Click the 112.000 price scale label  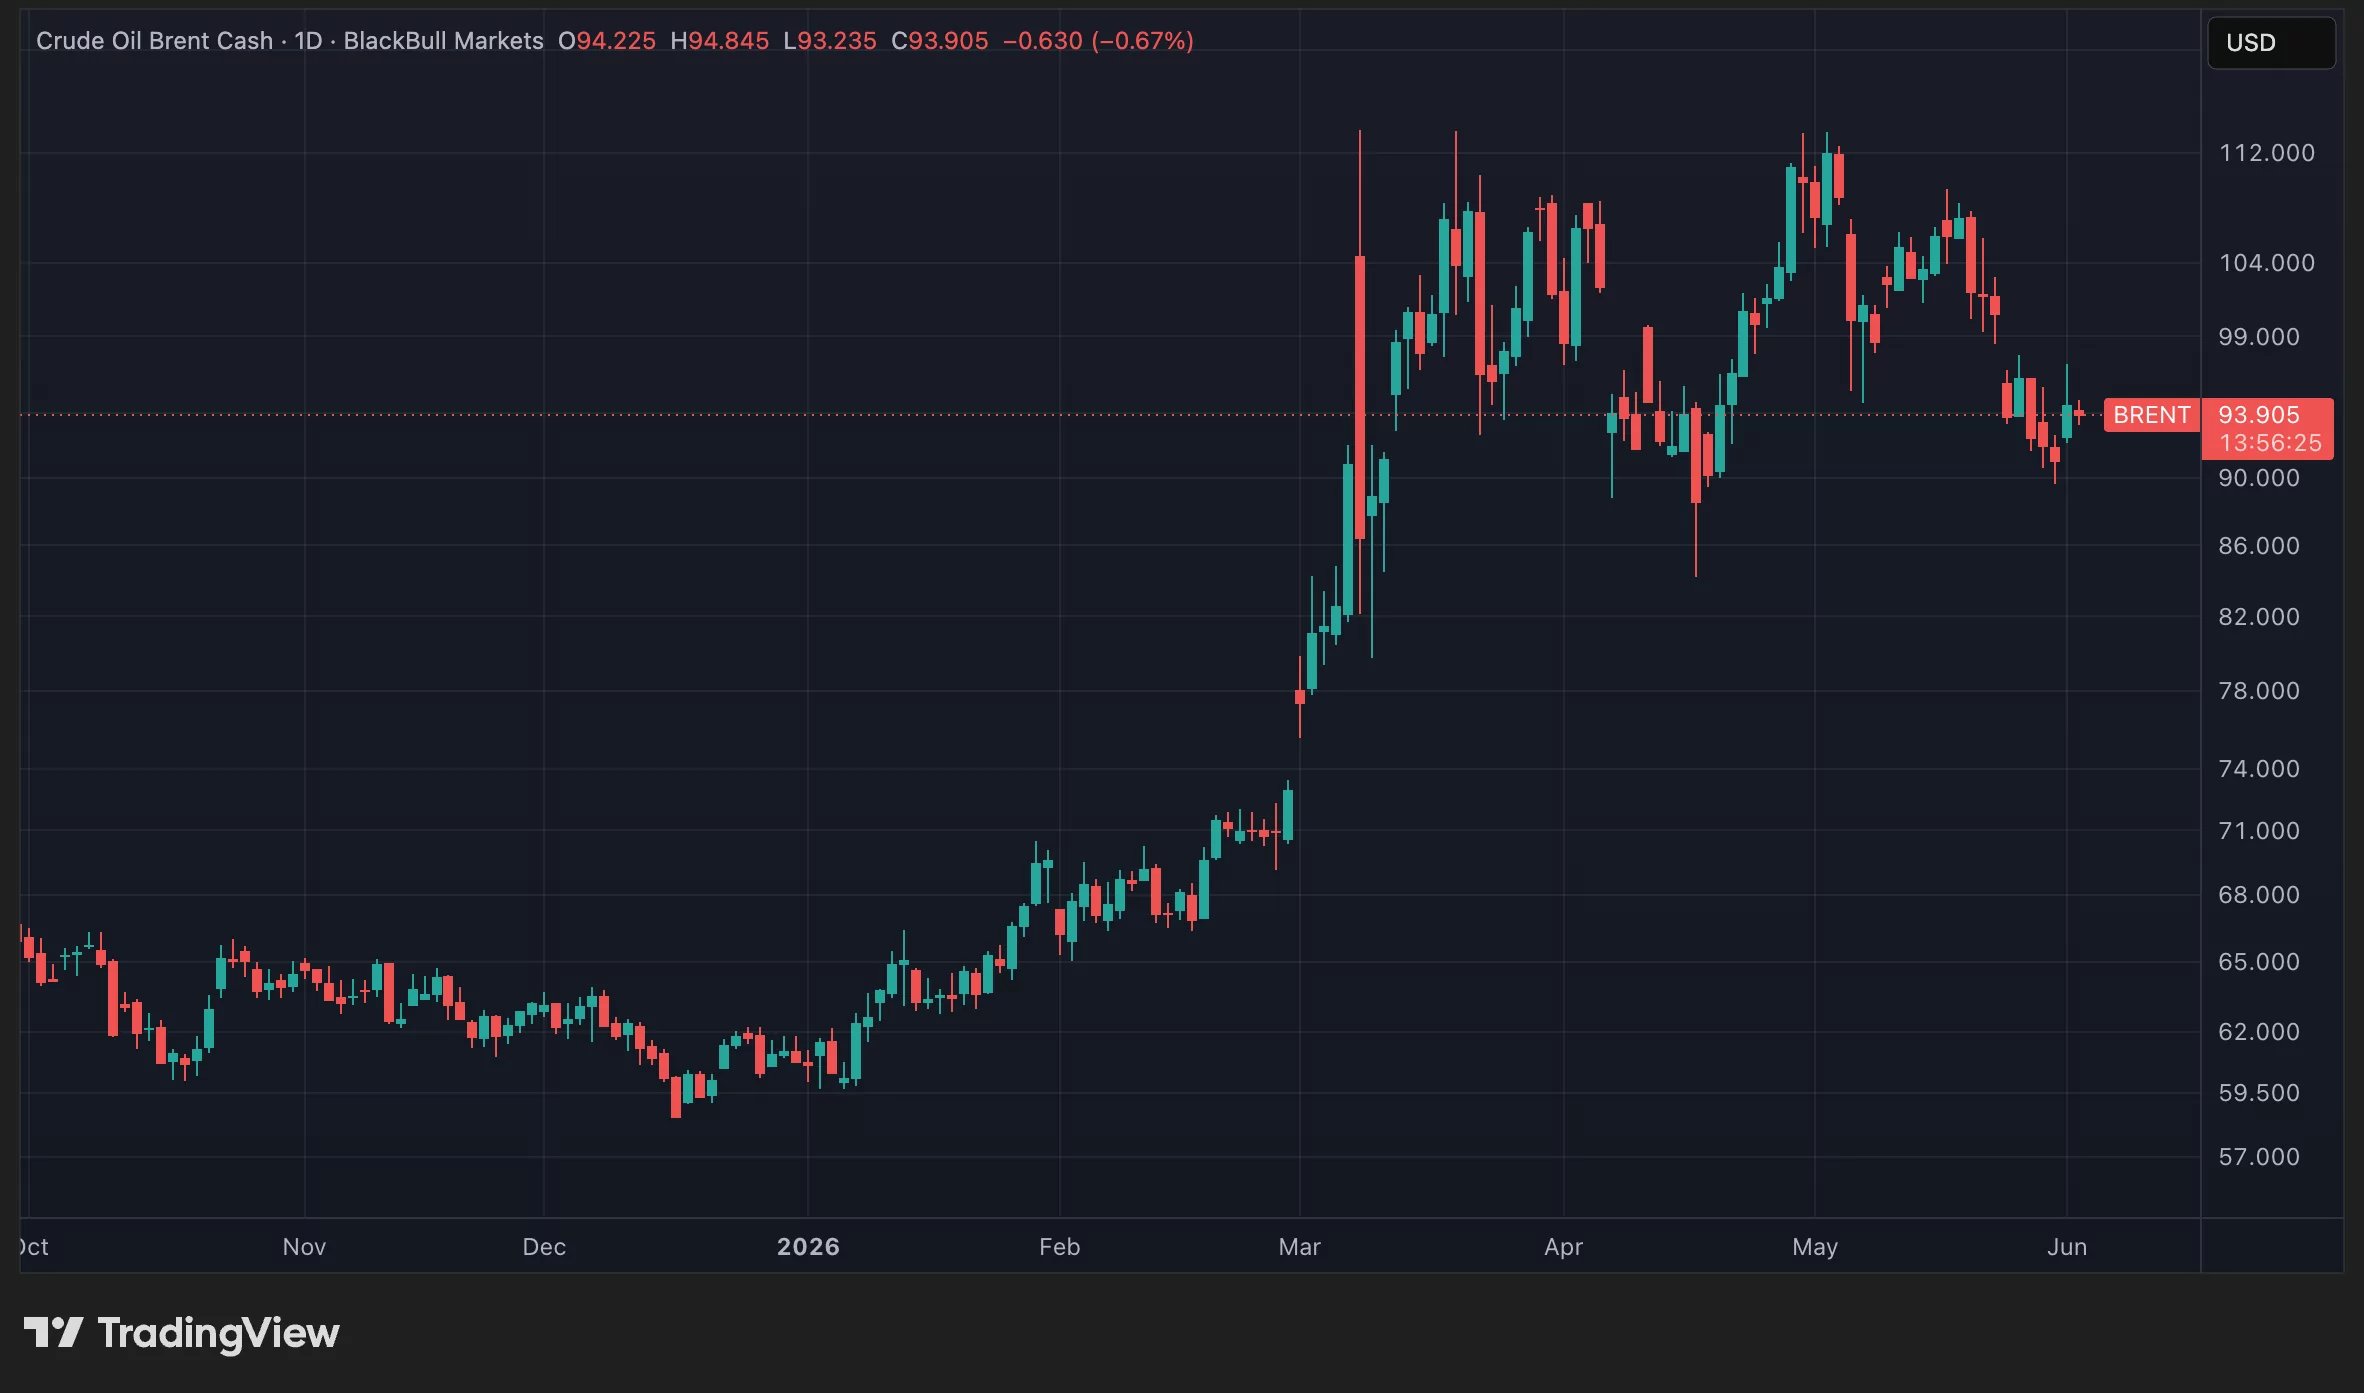(x=2266, y=153)
